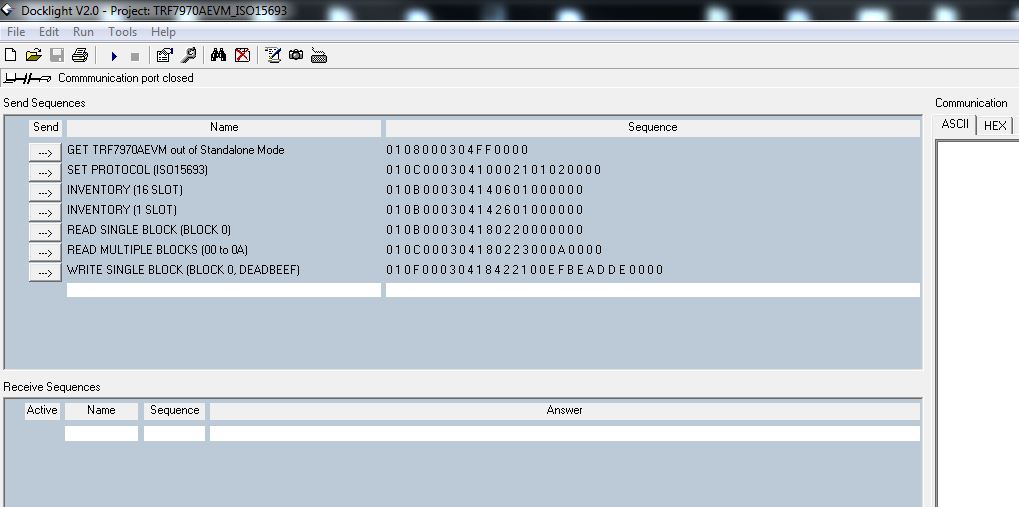Open the Options wrench-key icon
This screenshot has width=1019, height=507.
(x=188, y=56)
